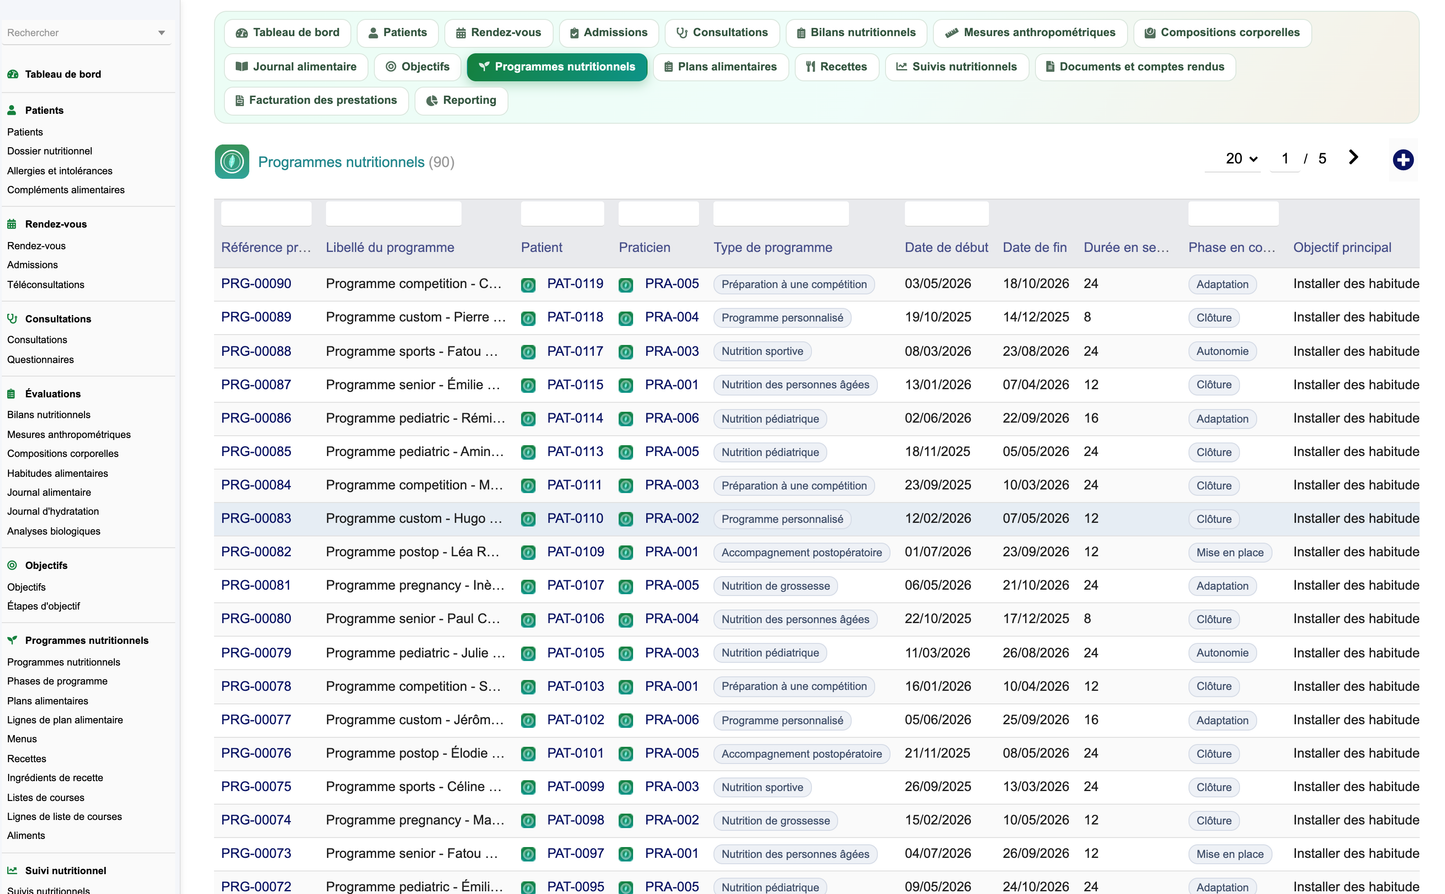Click practitioner icon beside PRA-006 in PRG-00077 row
Screen dimensions: 1445x894
tap(626, 720)
